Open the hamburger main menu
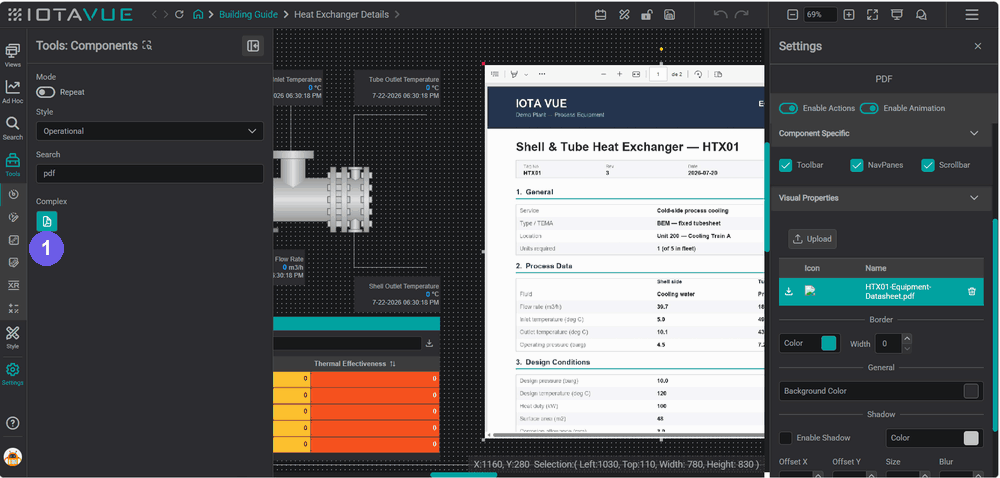The image size is (1000, 478). tap(972, 15)
